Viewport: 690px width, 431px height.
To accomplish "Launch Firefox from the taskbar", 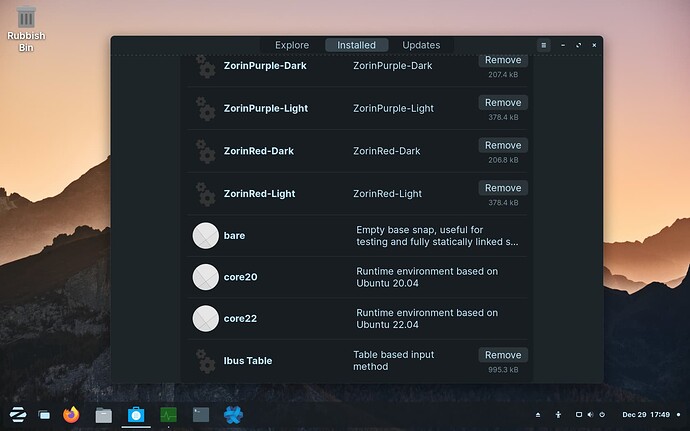I will [71, 414].
